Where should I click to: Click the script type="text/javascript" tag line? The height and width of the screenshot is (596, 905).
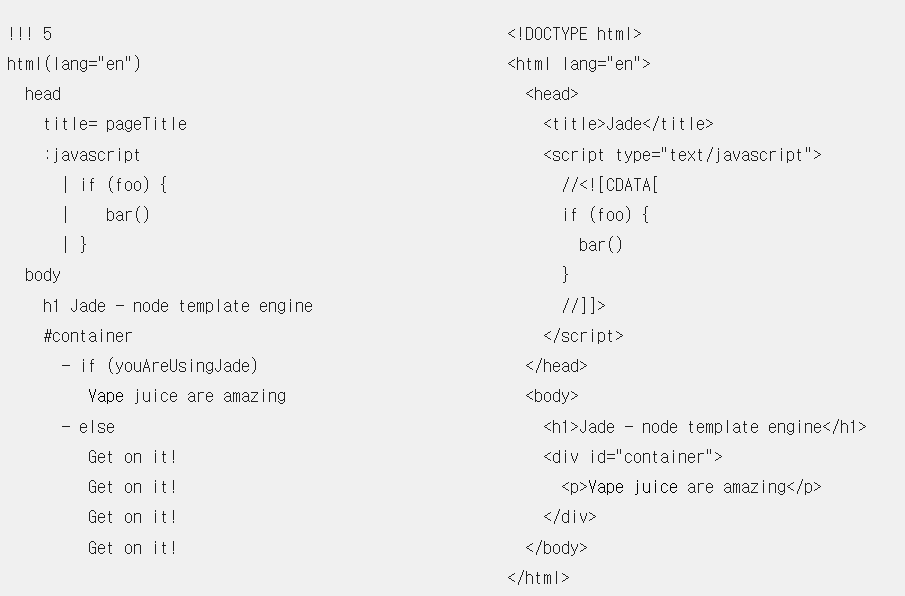[x=682, y=155]
